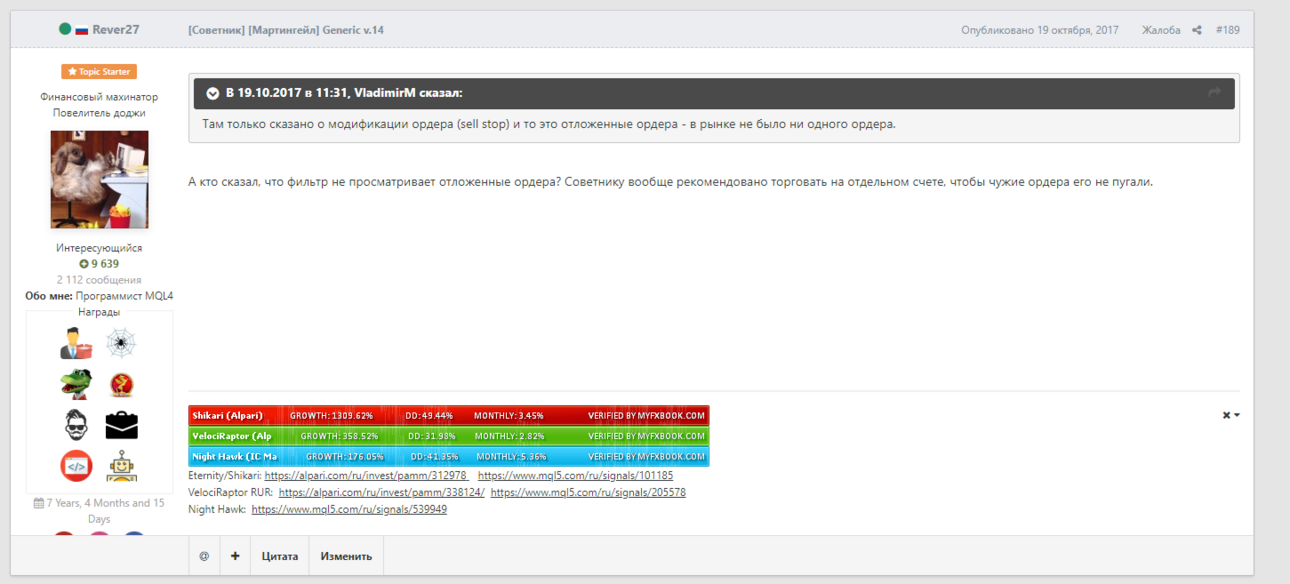Collapse the VladimirM quote with chevron
The height and width of the screenshot is (584, 1290).
click(212, 93)
